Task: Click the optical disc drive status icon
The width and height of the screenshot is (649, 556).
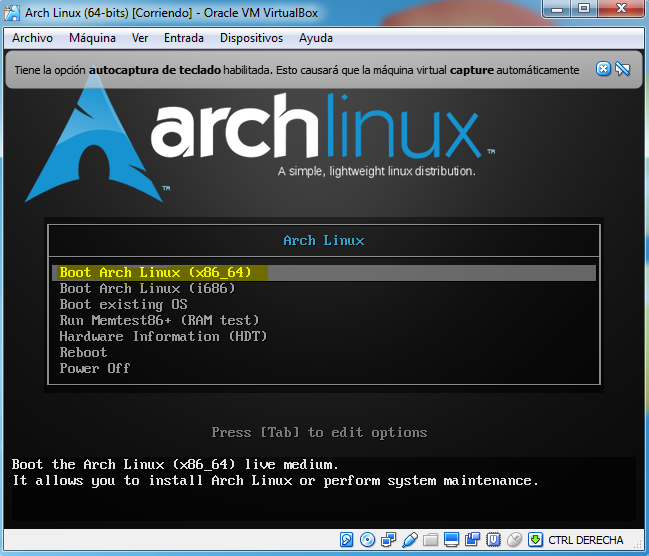Action: [368, 541]
